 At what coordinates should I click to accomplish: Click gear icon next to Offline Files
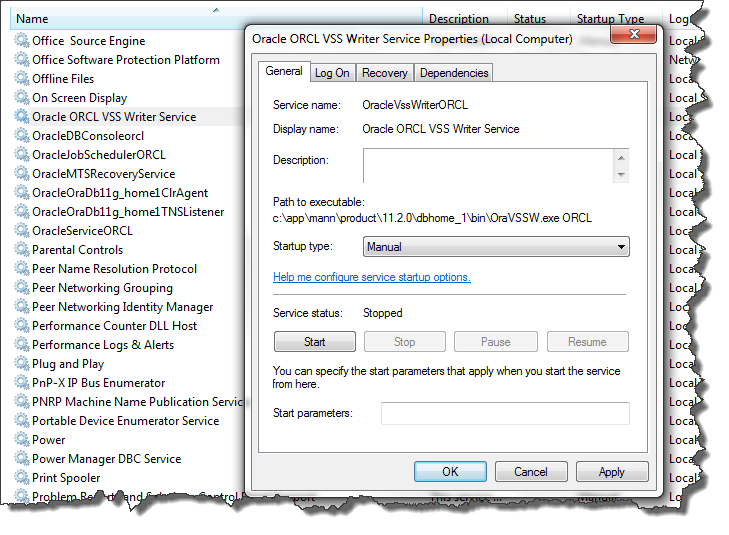coord(22,79)
